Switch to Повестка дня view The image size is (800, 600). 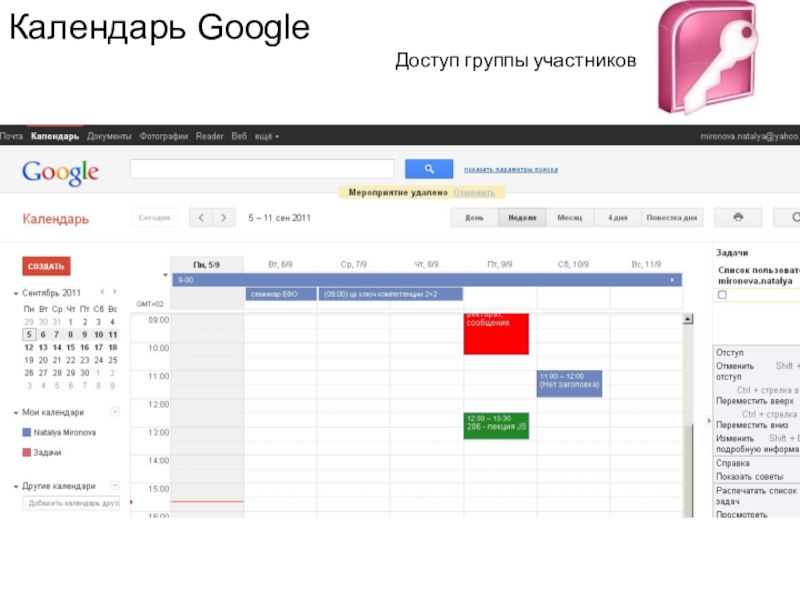tap(672, 217)
